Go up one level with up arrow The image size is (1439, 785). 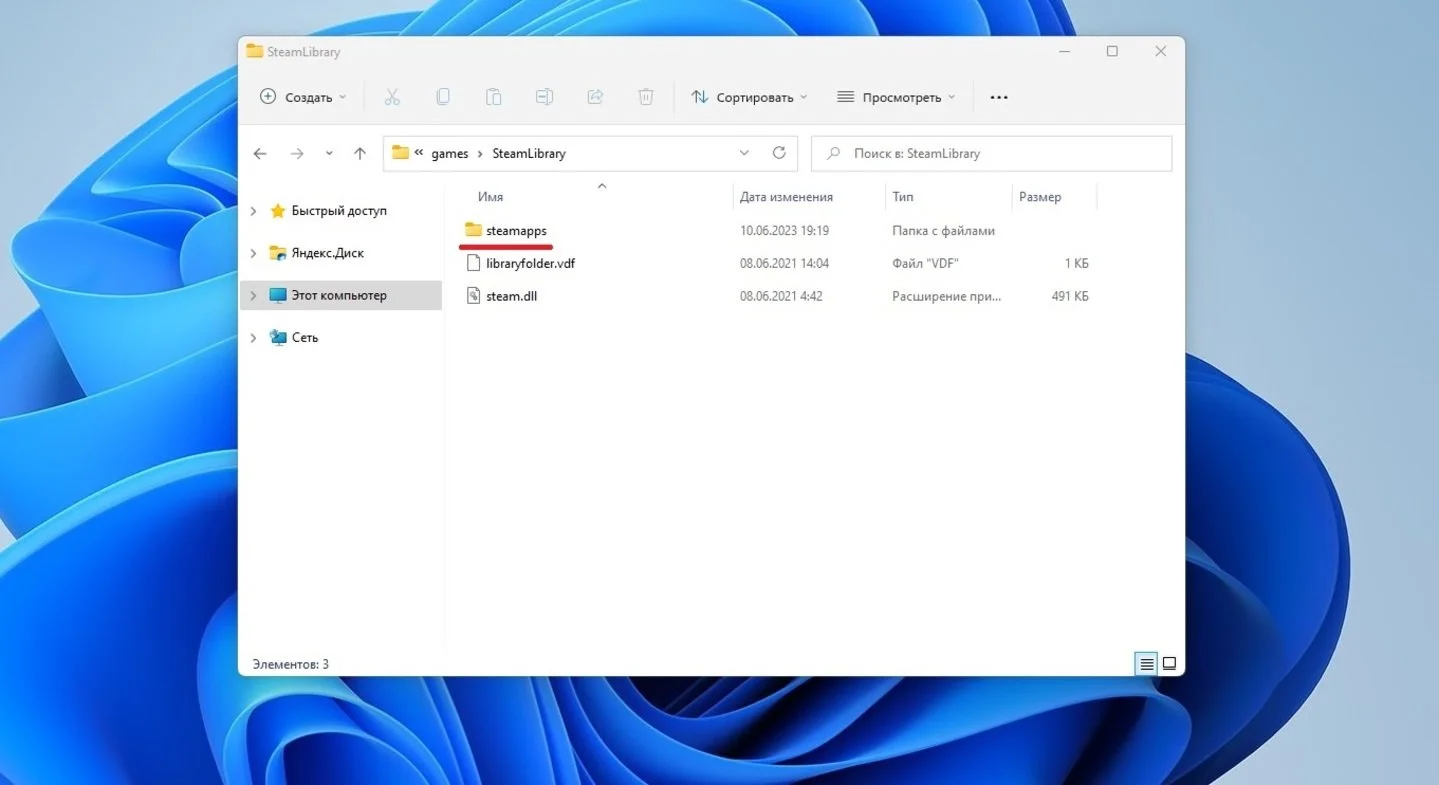pos(360,153)
